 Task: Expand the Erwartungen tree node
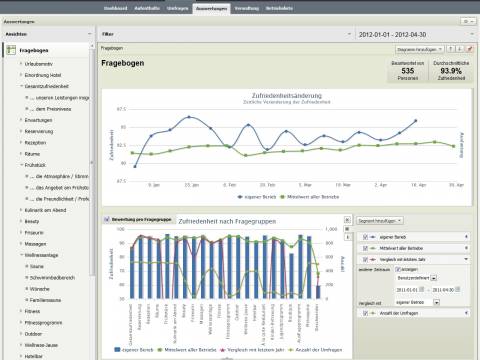(x=21, y=120)
